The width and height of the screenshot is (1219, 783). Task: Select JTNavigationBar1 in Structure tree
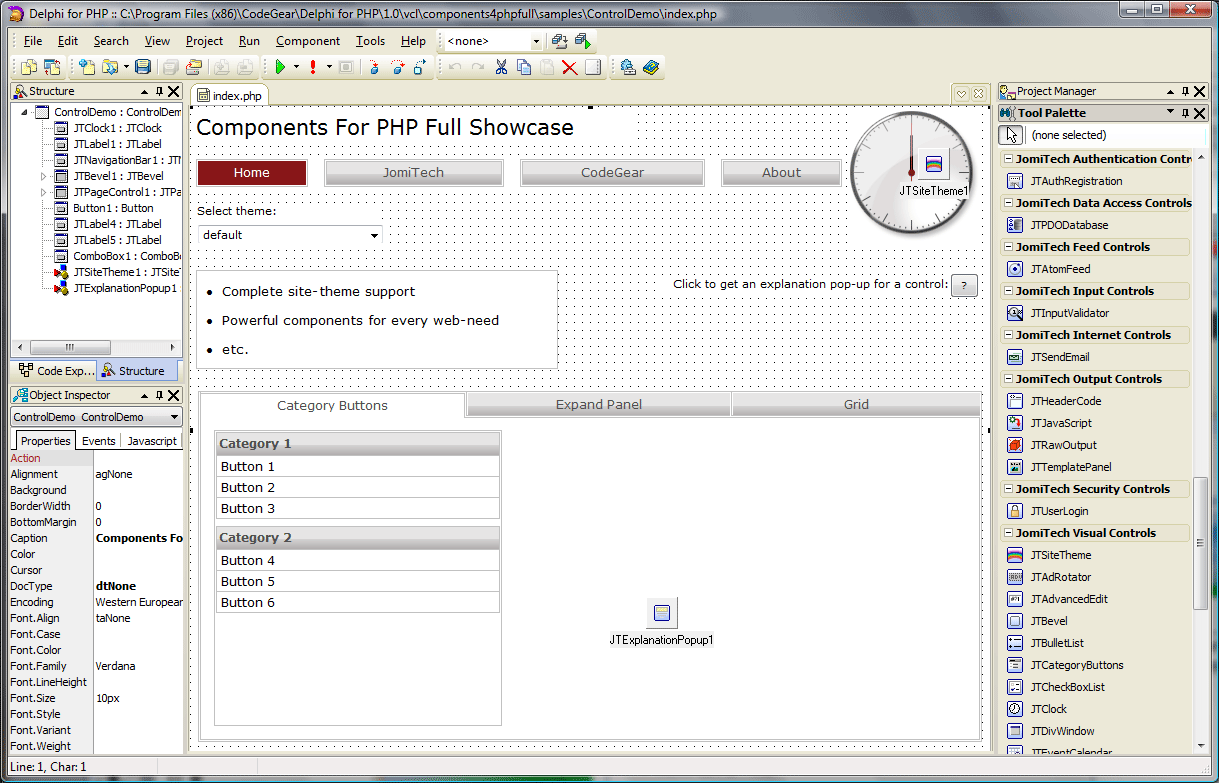(x=127, y=160)
